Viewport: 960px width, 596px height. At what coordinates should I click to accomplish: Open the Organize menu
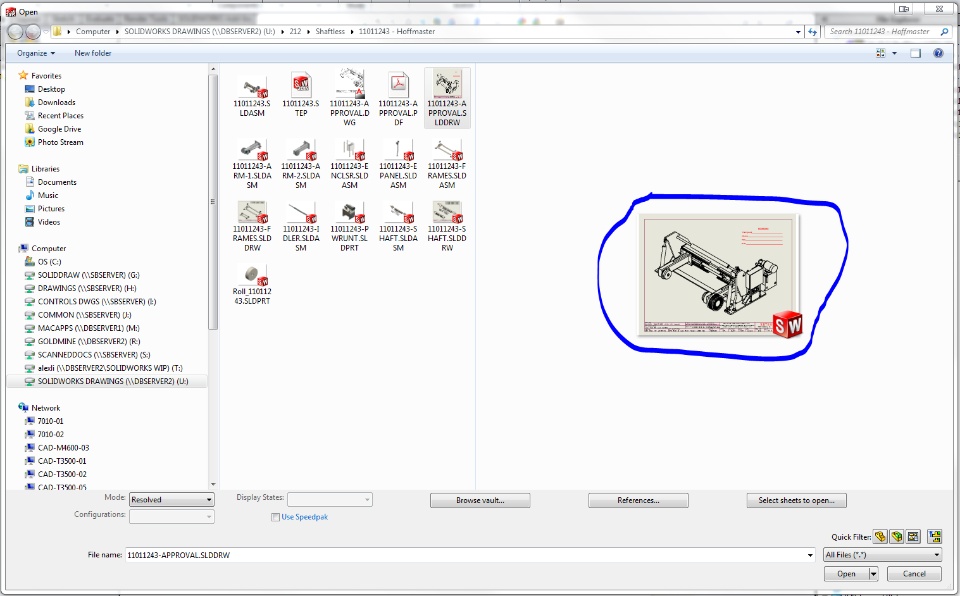[x=36, y=53]
